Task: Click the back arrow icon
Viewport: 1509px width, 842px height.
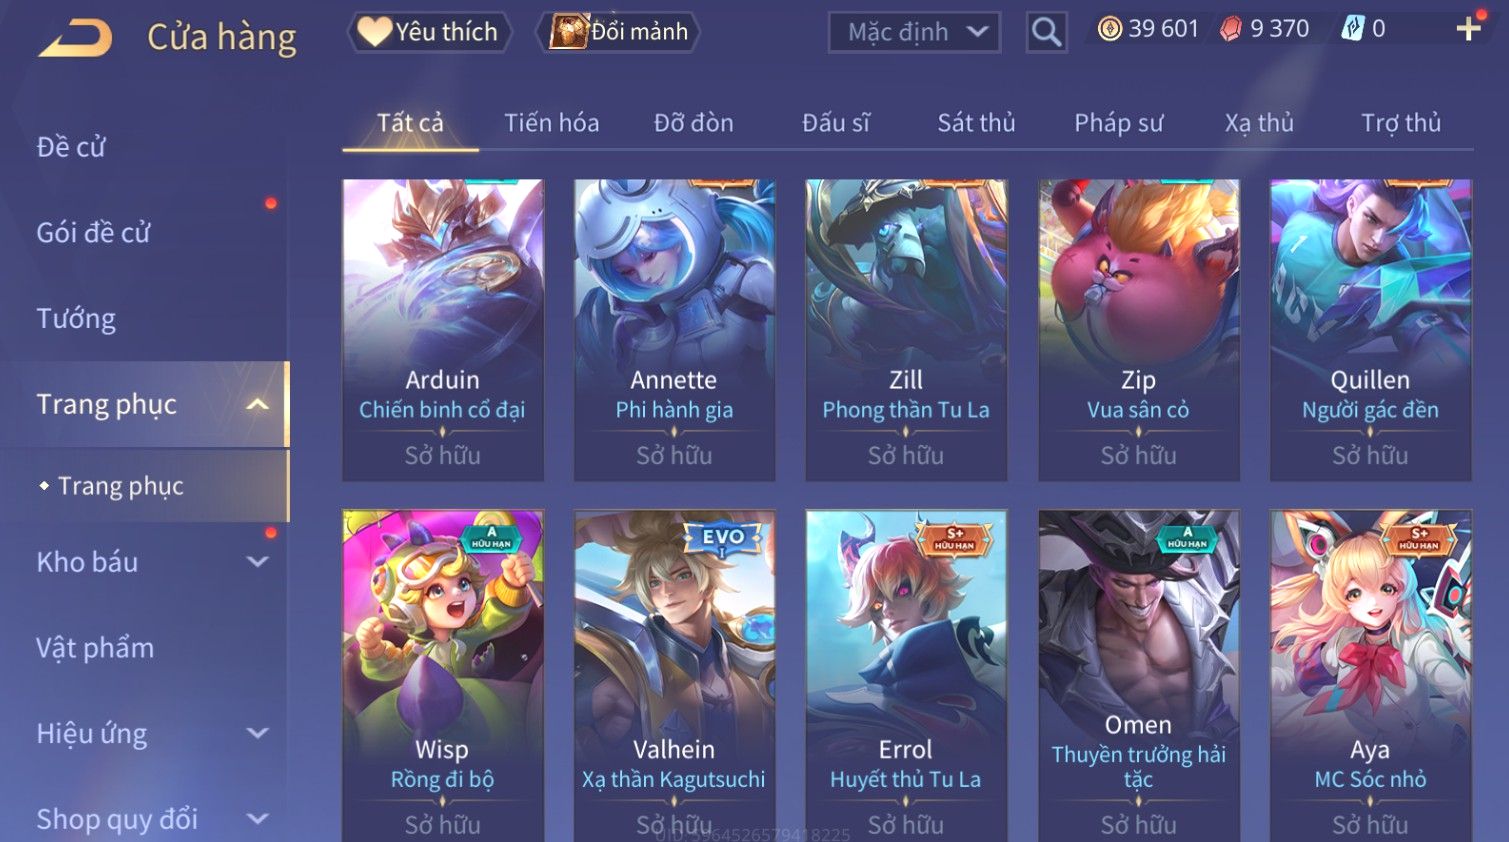Action: coord(75,38)
